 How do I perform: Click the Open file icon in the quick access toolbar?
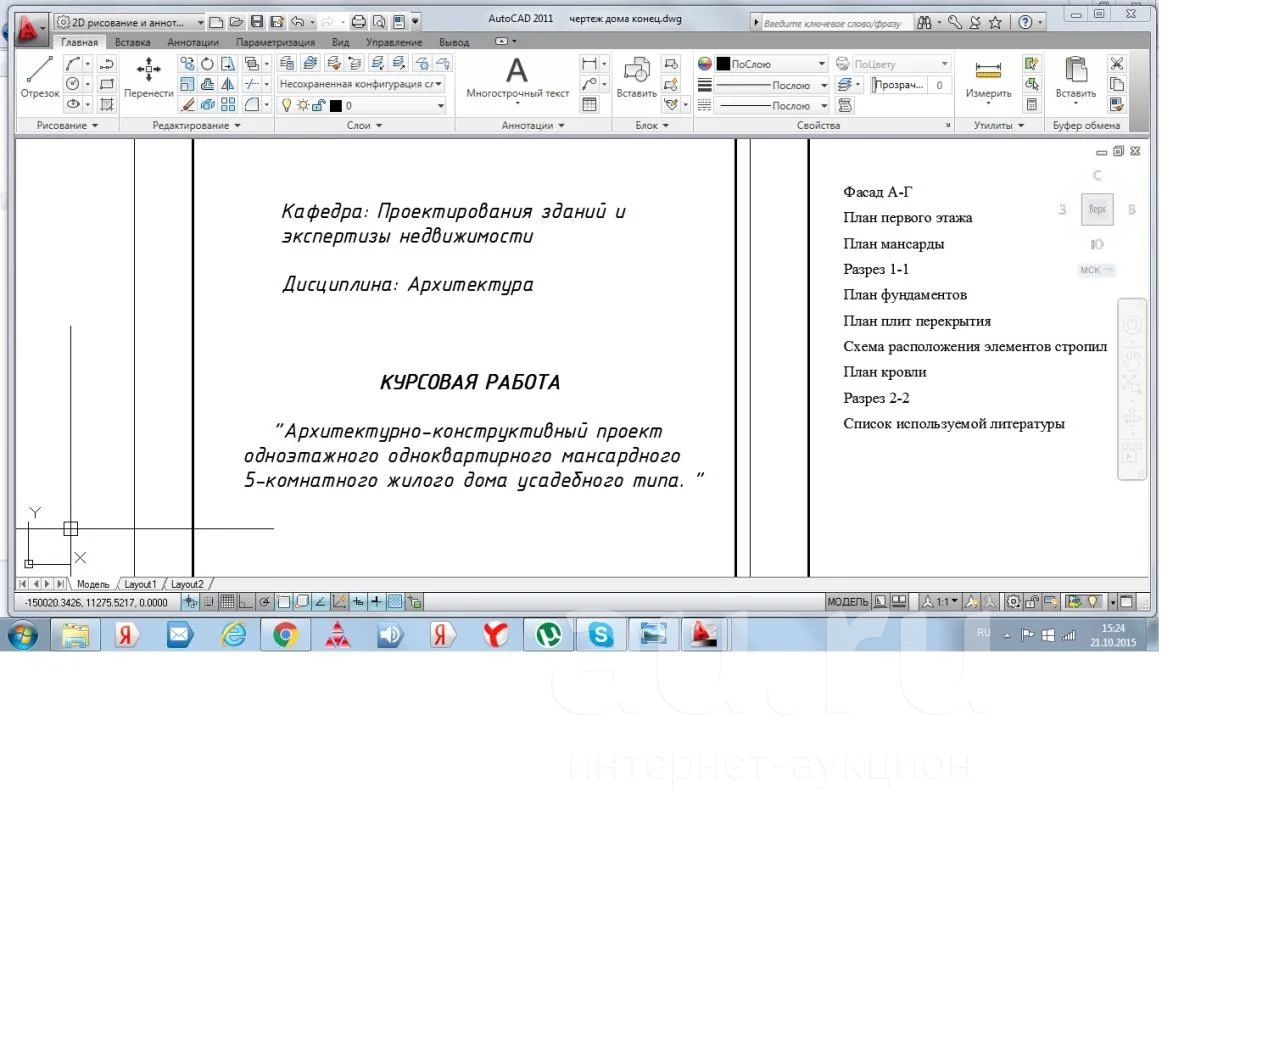236,22
